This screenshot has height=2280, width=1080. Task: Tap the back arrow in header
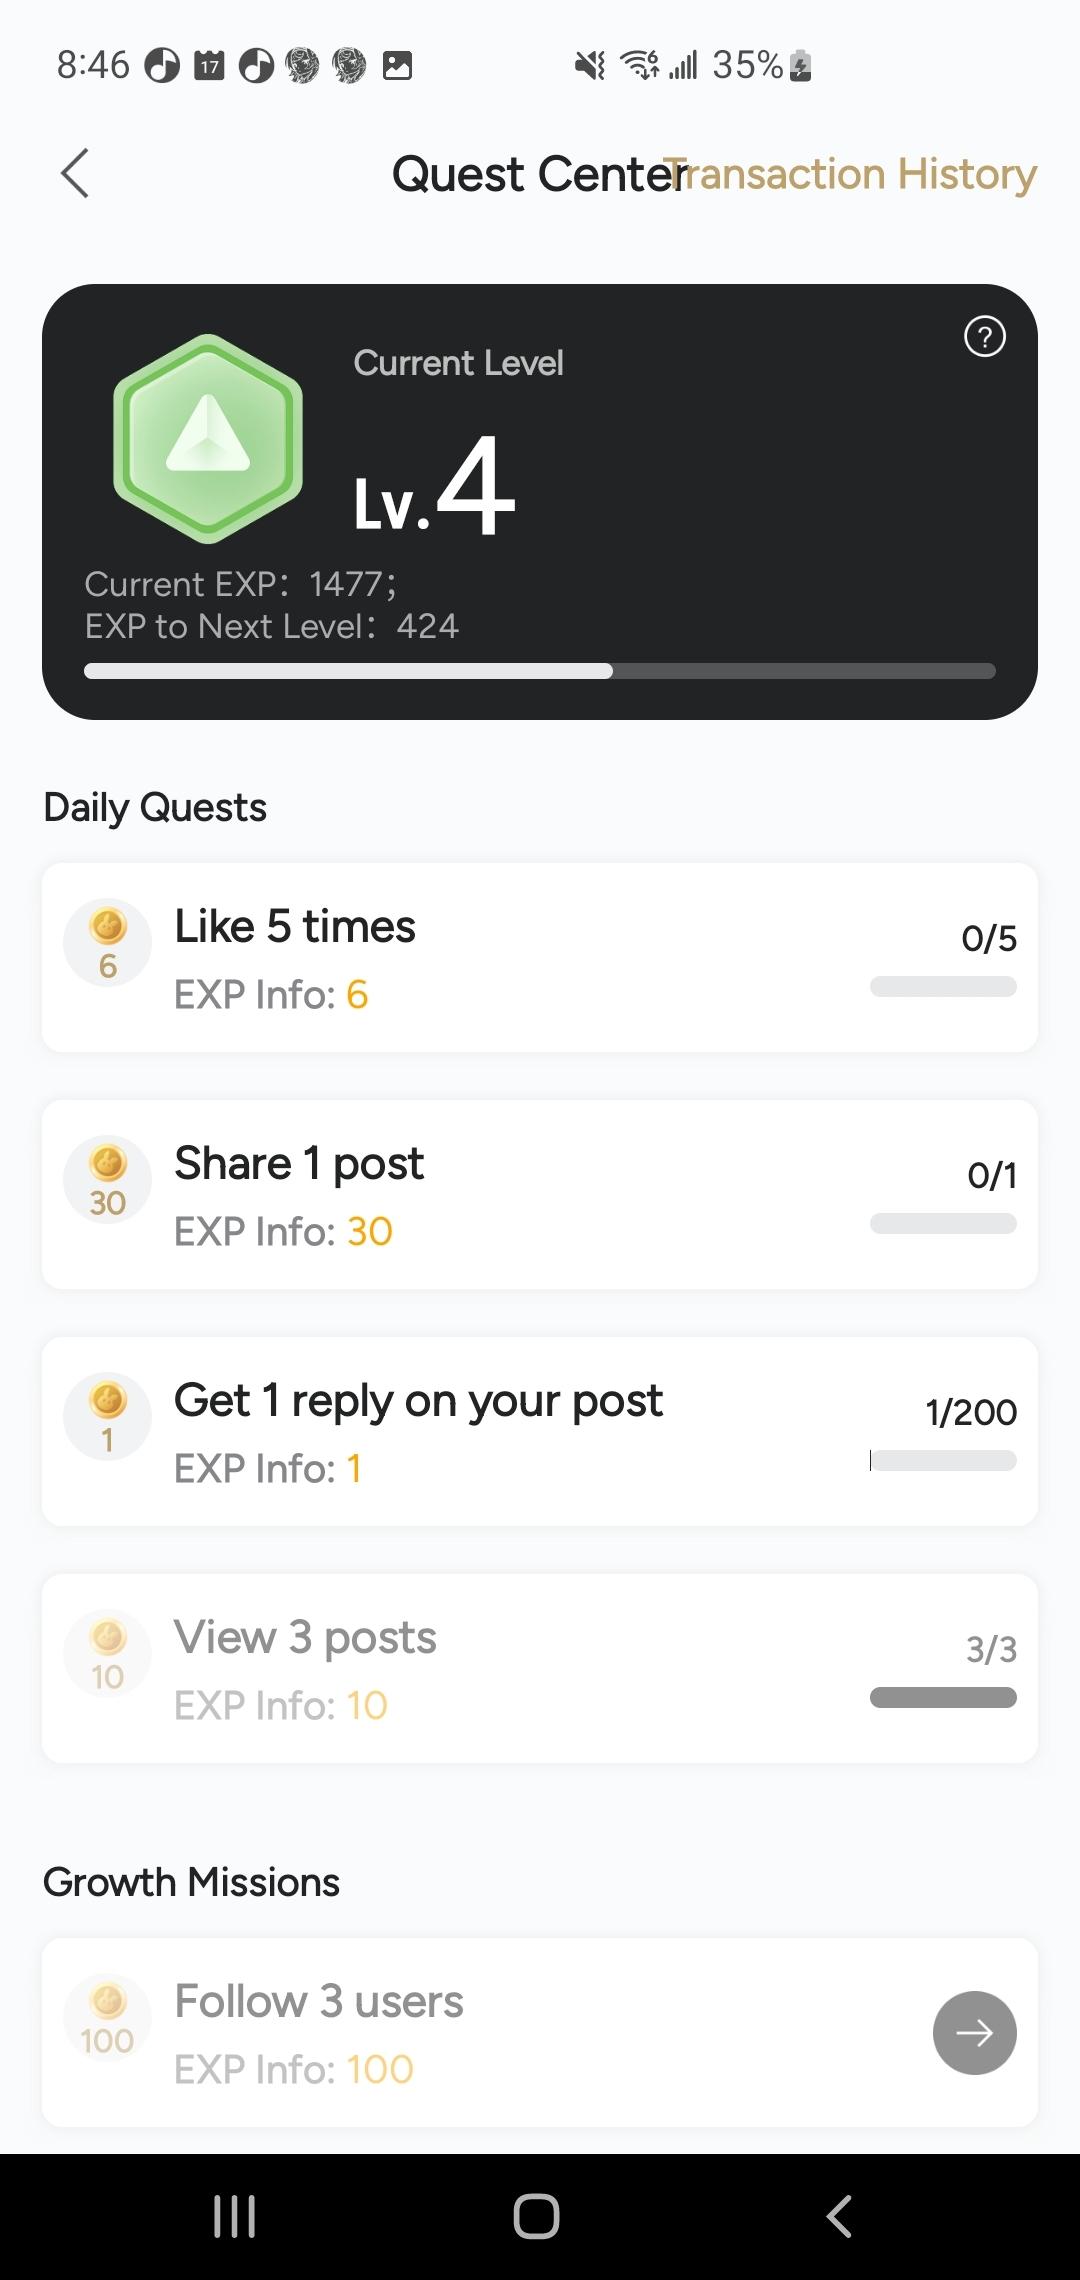tap(75, 174)
